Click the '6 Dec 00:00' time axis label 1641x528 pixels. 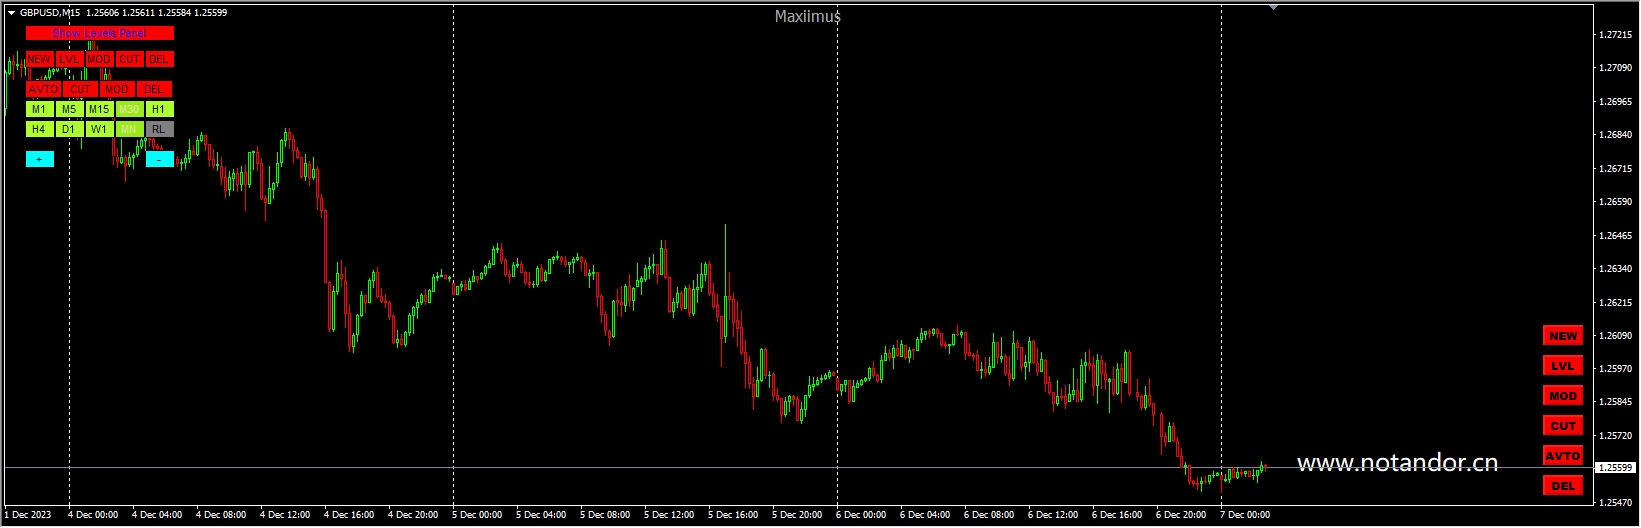(x=861, y=515)
